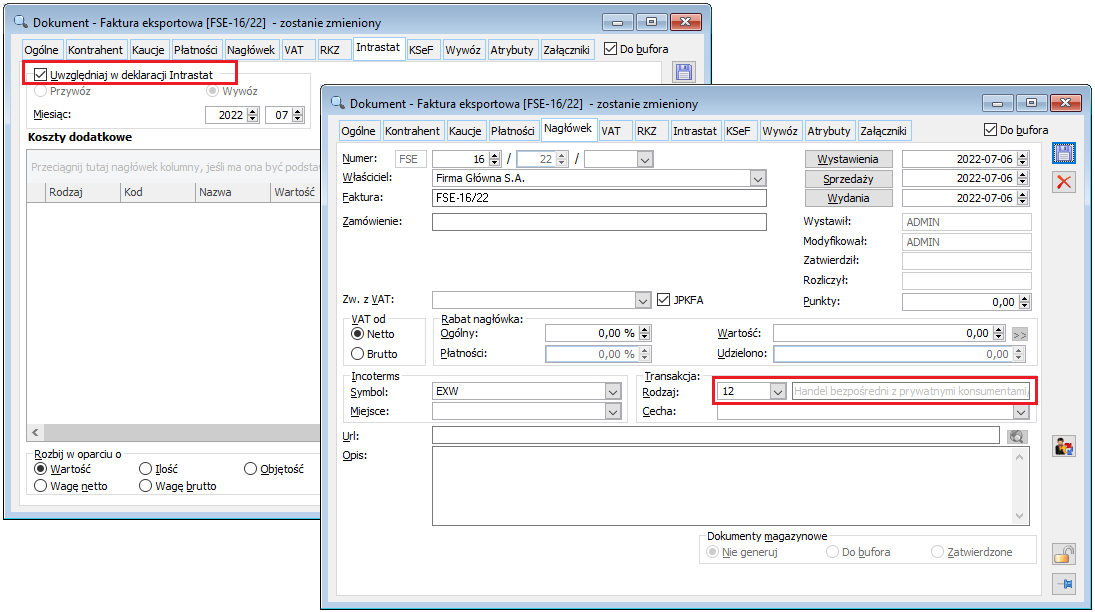Step the Ogólny discount percent spinner
Viewport: 1095px width, 612px height.
pyautogui.click(x=645, y=333)
